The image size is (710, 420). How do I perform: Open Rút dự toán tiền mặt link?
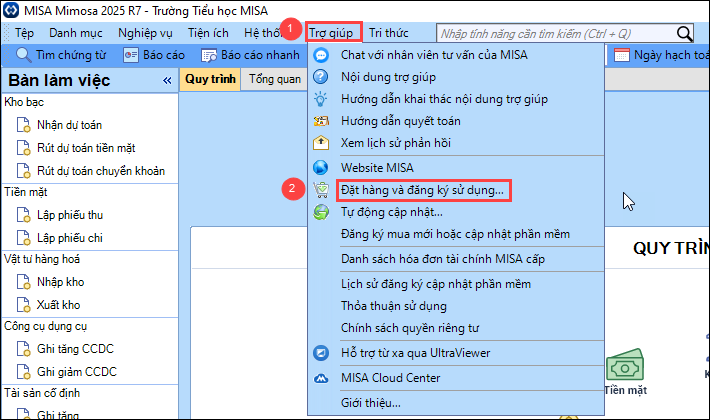click(x=86, y=148)
